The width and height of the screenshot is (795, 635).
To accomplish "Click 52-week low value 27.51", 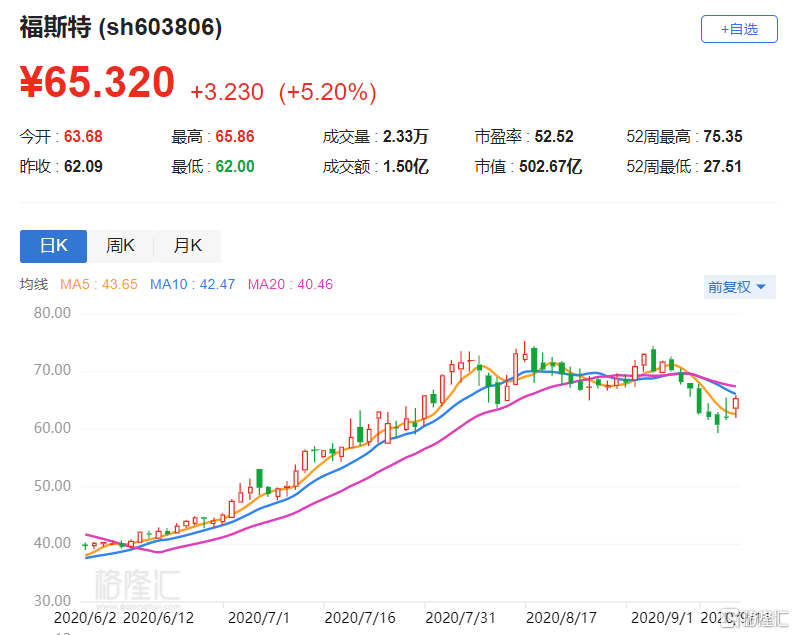I will point(722,166).
